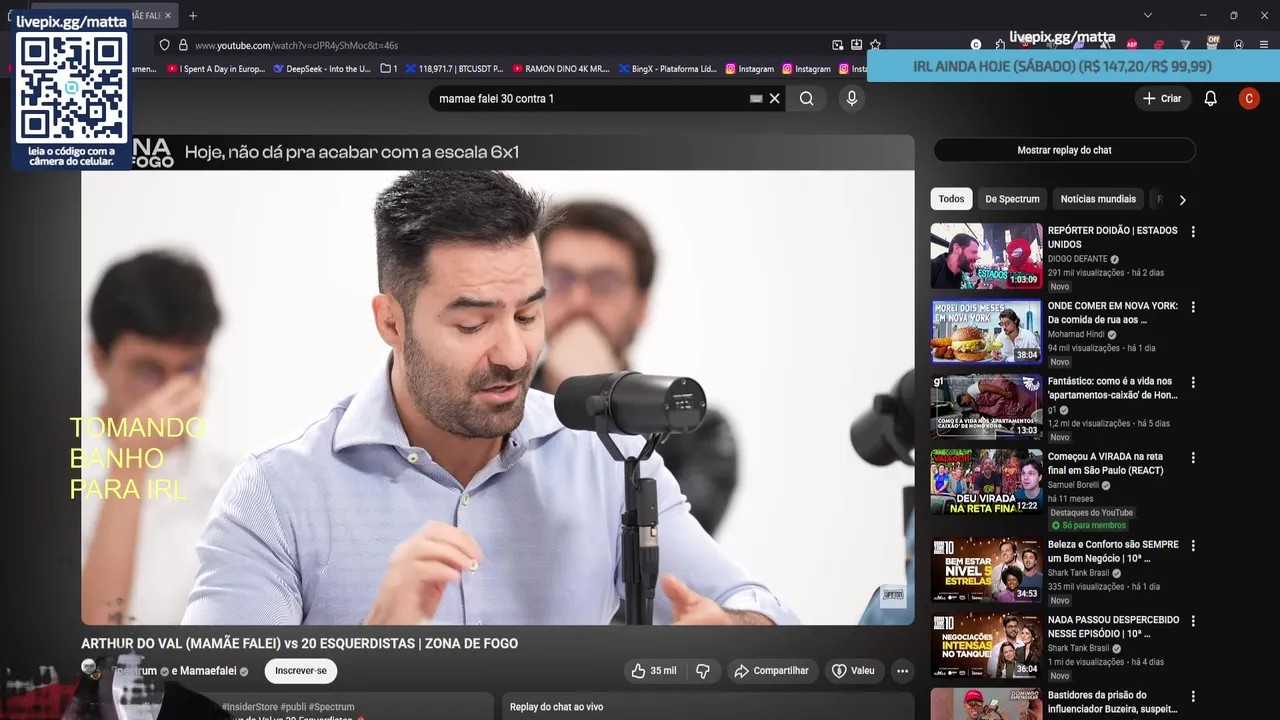Click the Mamaefalei channel name
The height and width of the screenshot is (720, 1280).
[208, 671]
